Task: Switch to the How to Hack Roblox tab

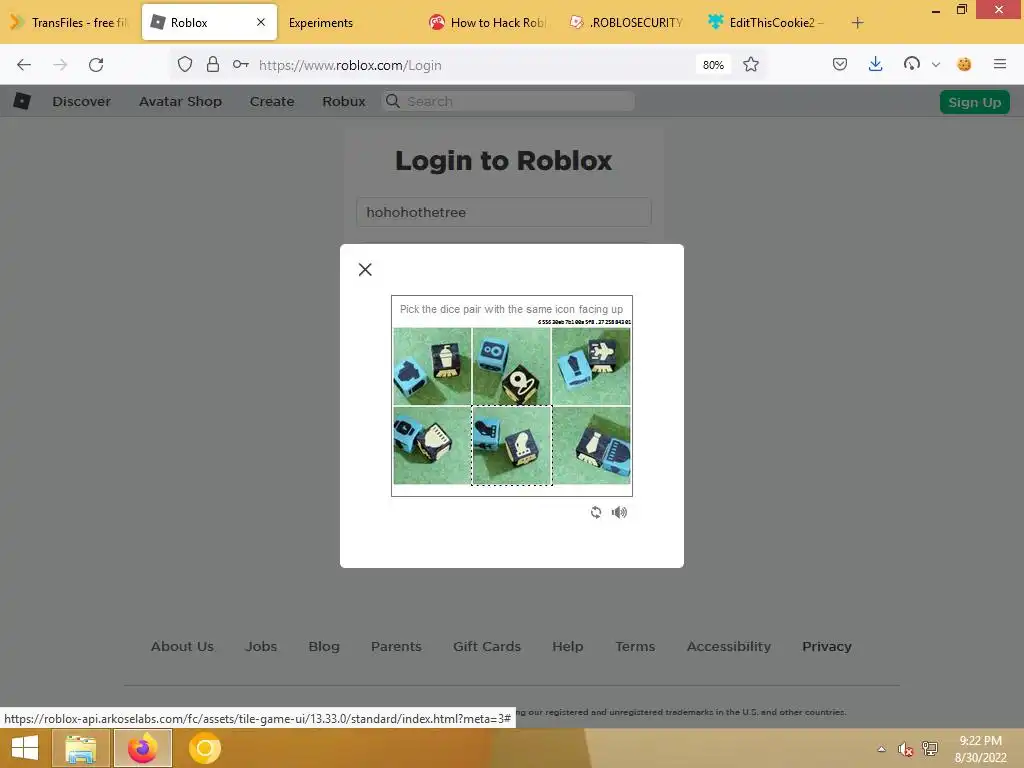Action: click(488, 23)
